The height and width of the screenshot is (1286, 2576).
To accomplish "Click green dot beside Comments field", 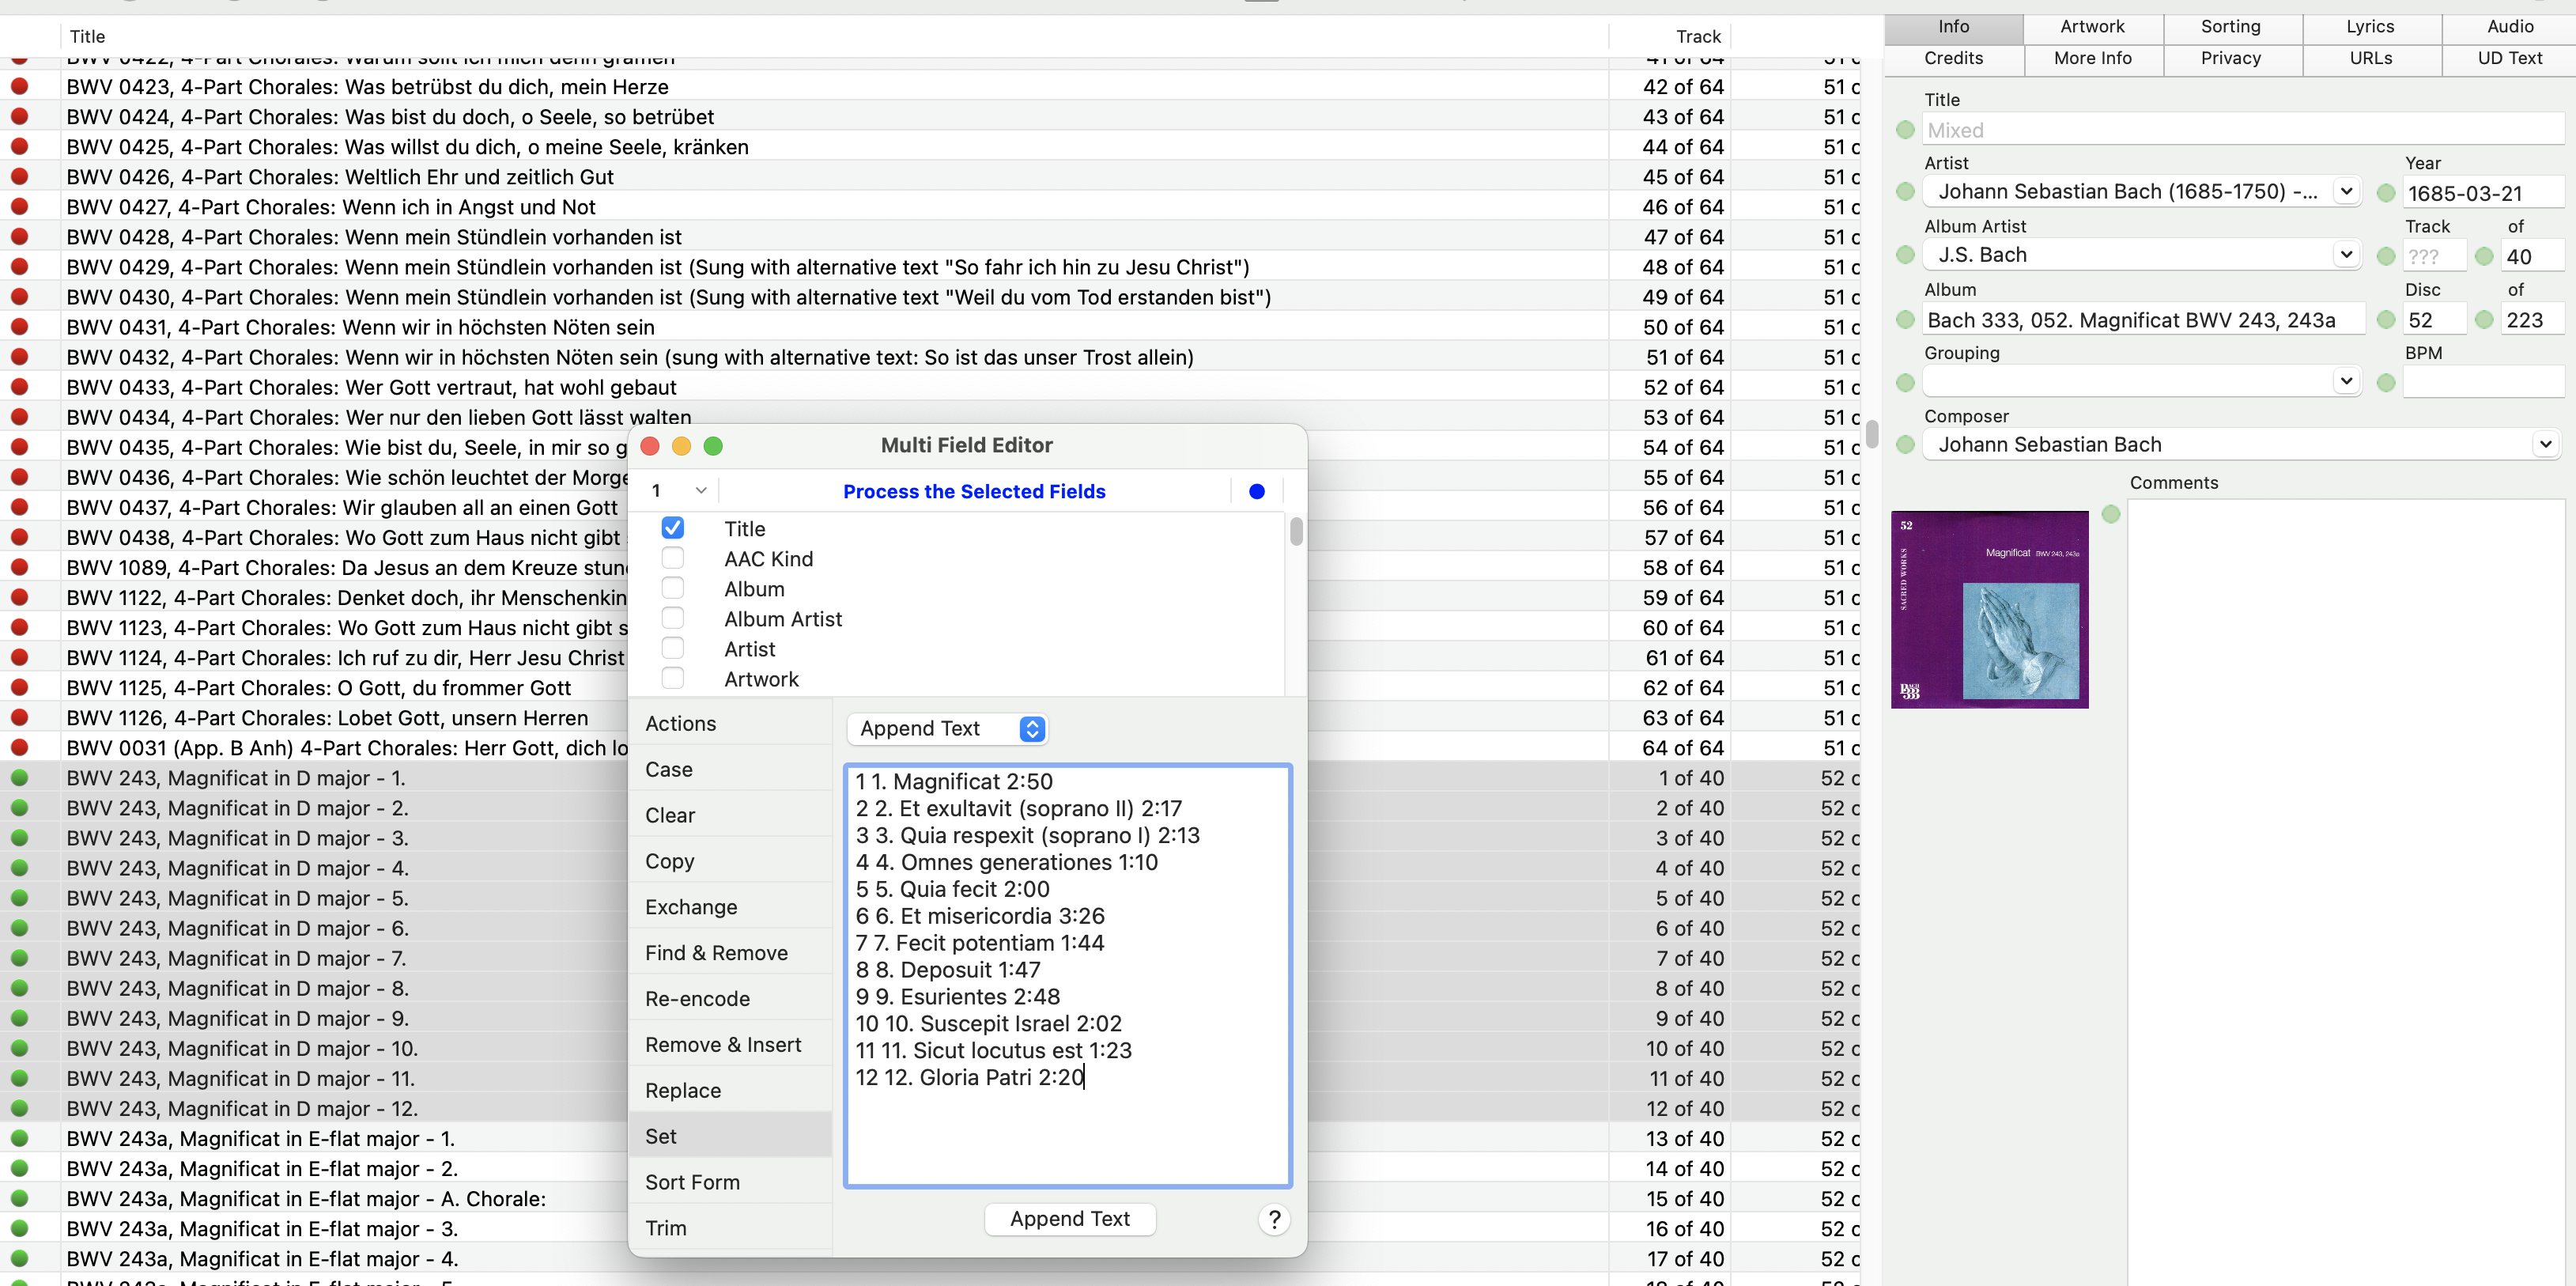I will pyautogui.click(x=2111, y=514).
